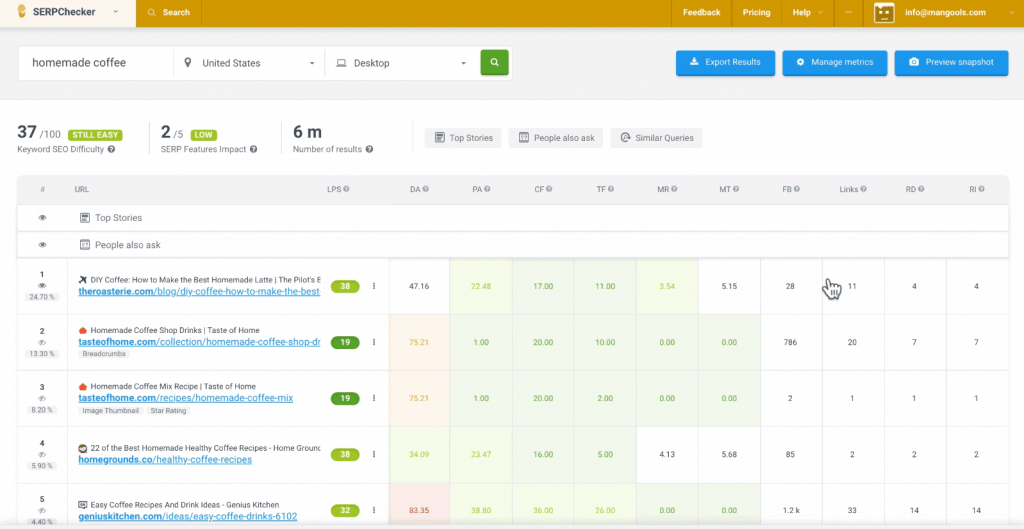The image size is (1024, 529).
Task: Click DA value 47.16 in first row
Action: click(419, 286)
